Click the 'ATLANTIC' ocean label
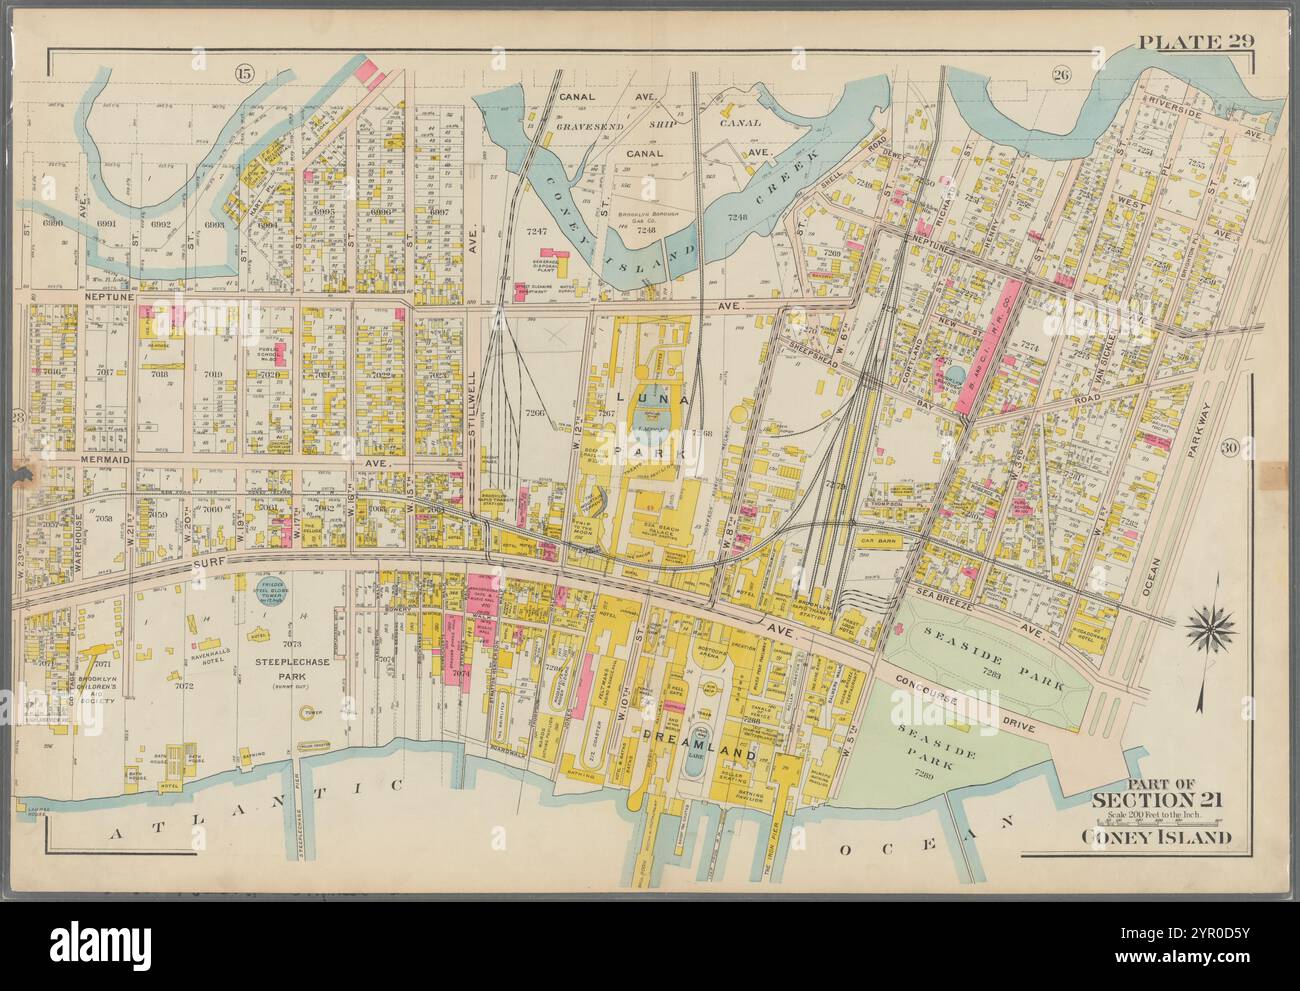Screen dimensions: 1300x991 [x=255, y=808]
